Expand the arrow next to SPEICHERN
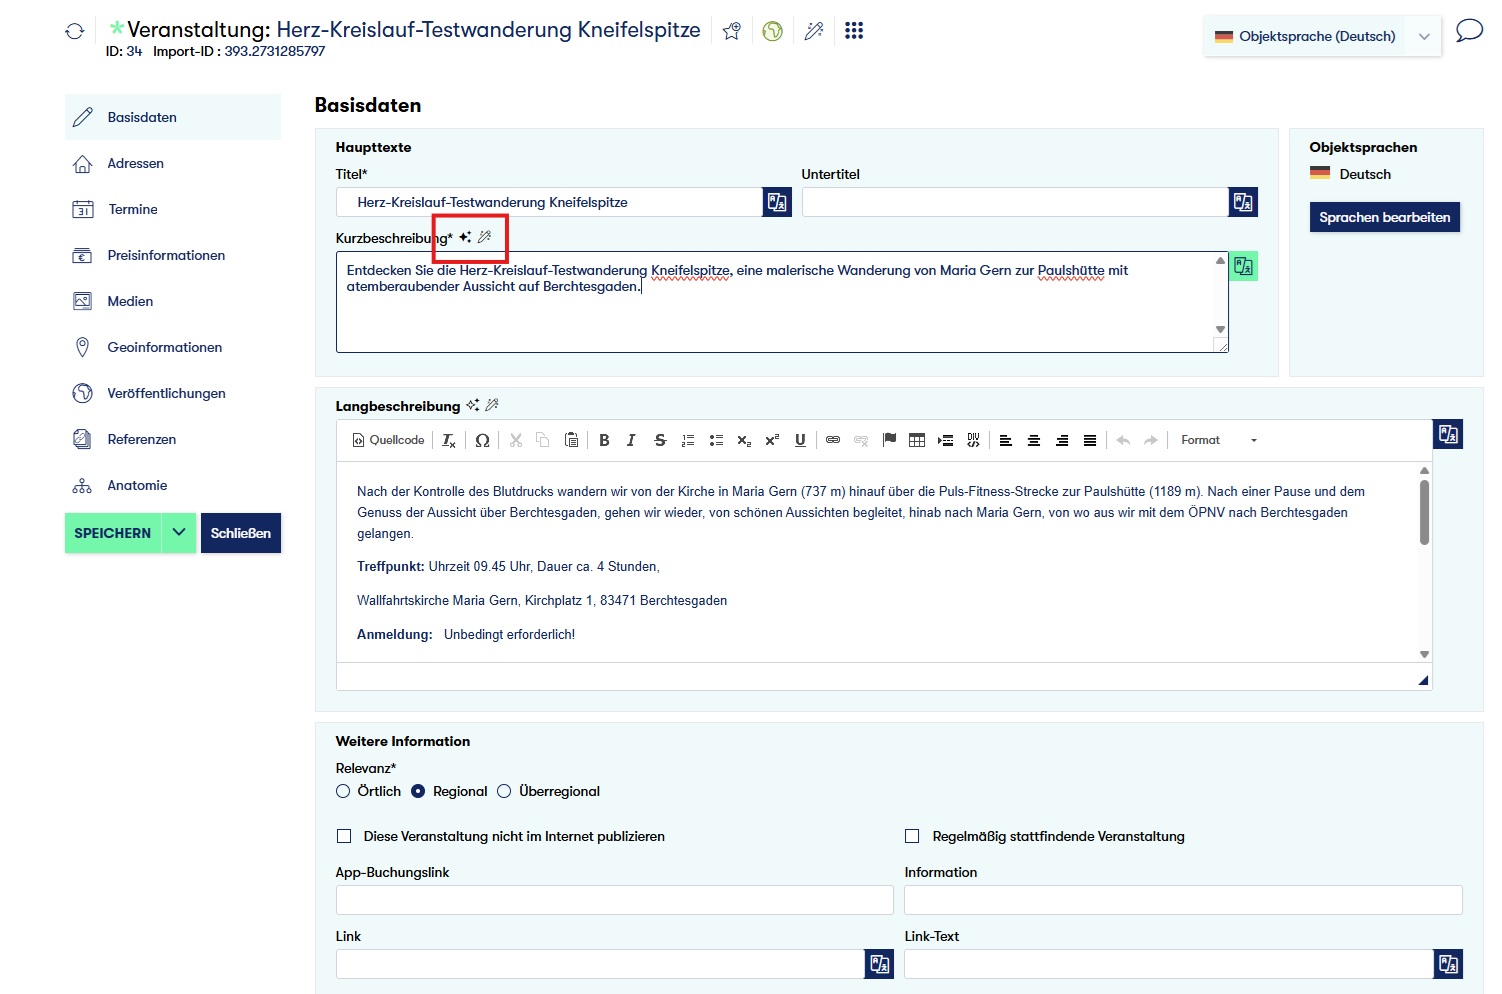The image size is (1502, 994). click(179, 533)
